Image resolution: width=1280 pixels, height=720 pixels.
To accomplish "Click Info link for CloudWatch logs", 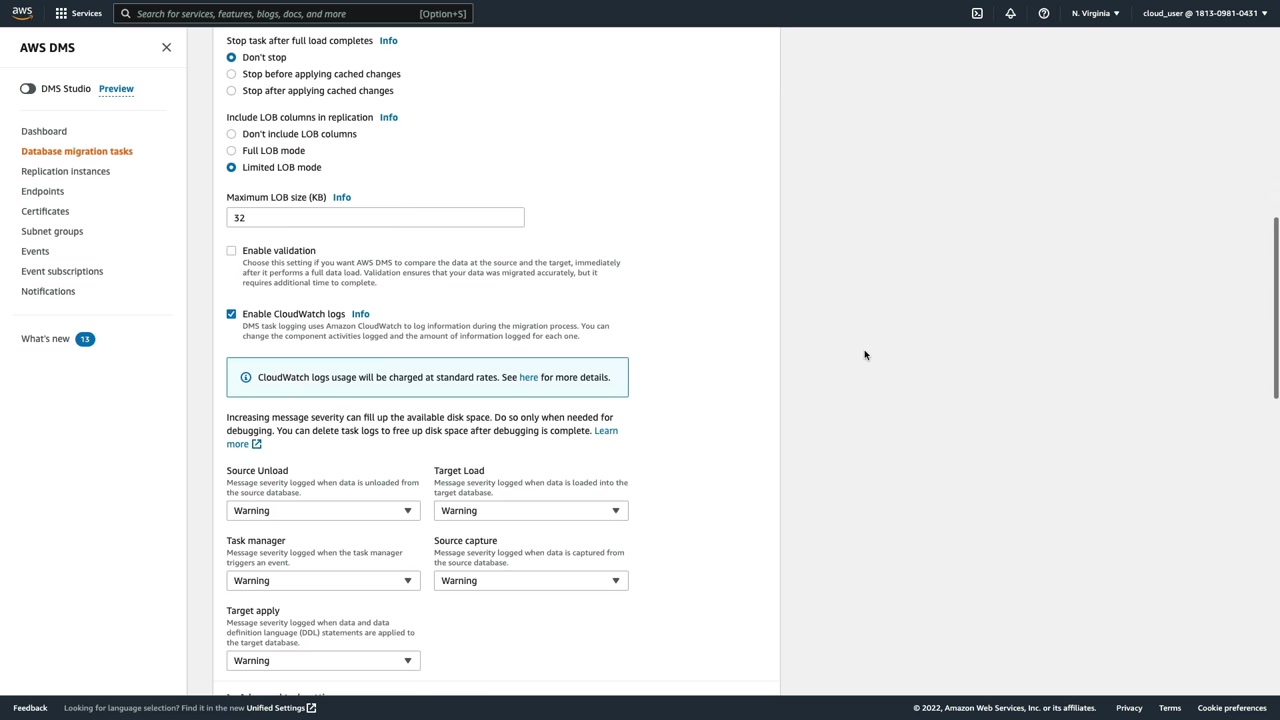I will (x=360, y=314).
